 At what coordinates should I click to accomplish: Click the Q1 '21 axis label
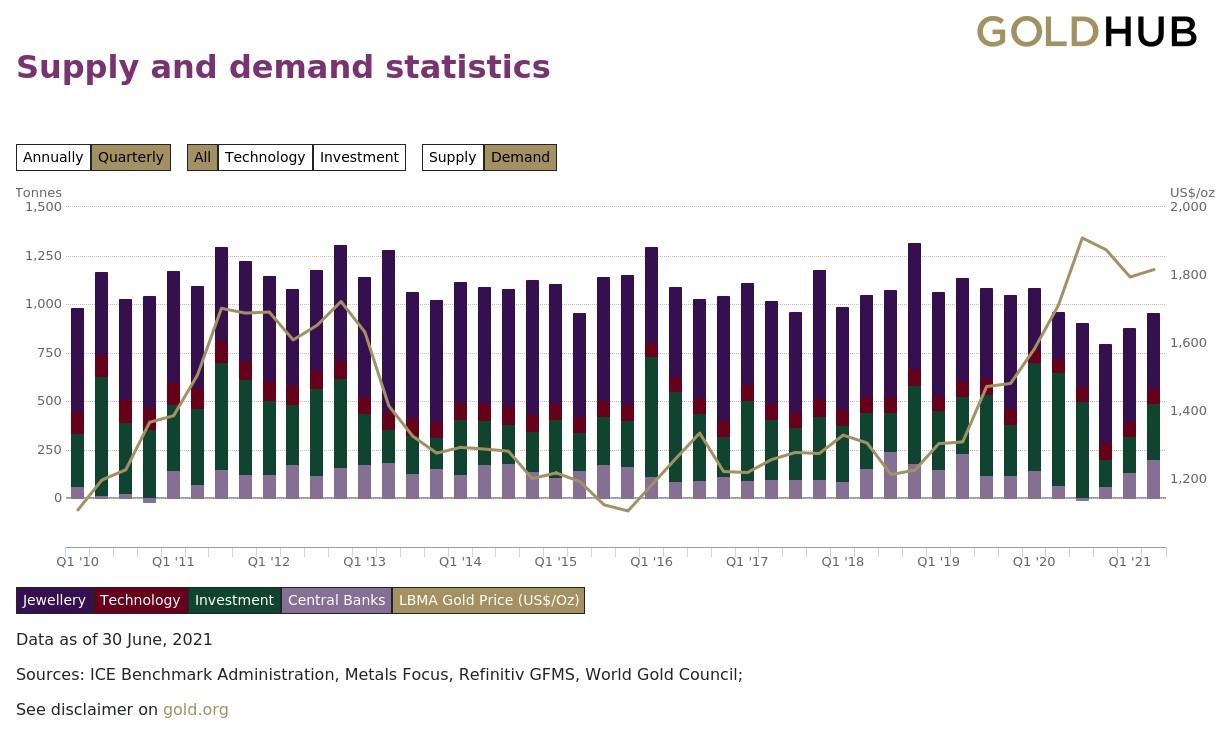click(1129, 562)
